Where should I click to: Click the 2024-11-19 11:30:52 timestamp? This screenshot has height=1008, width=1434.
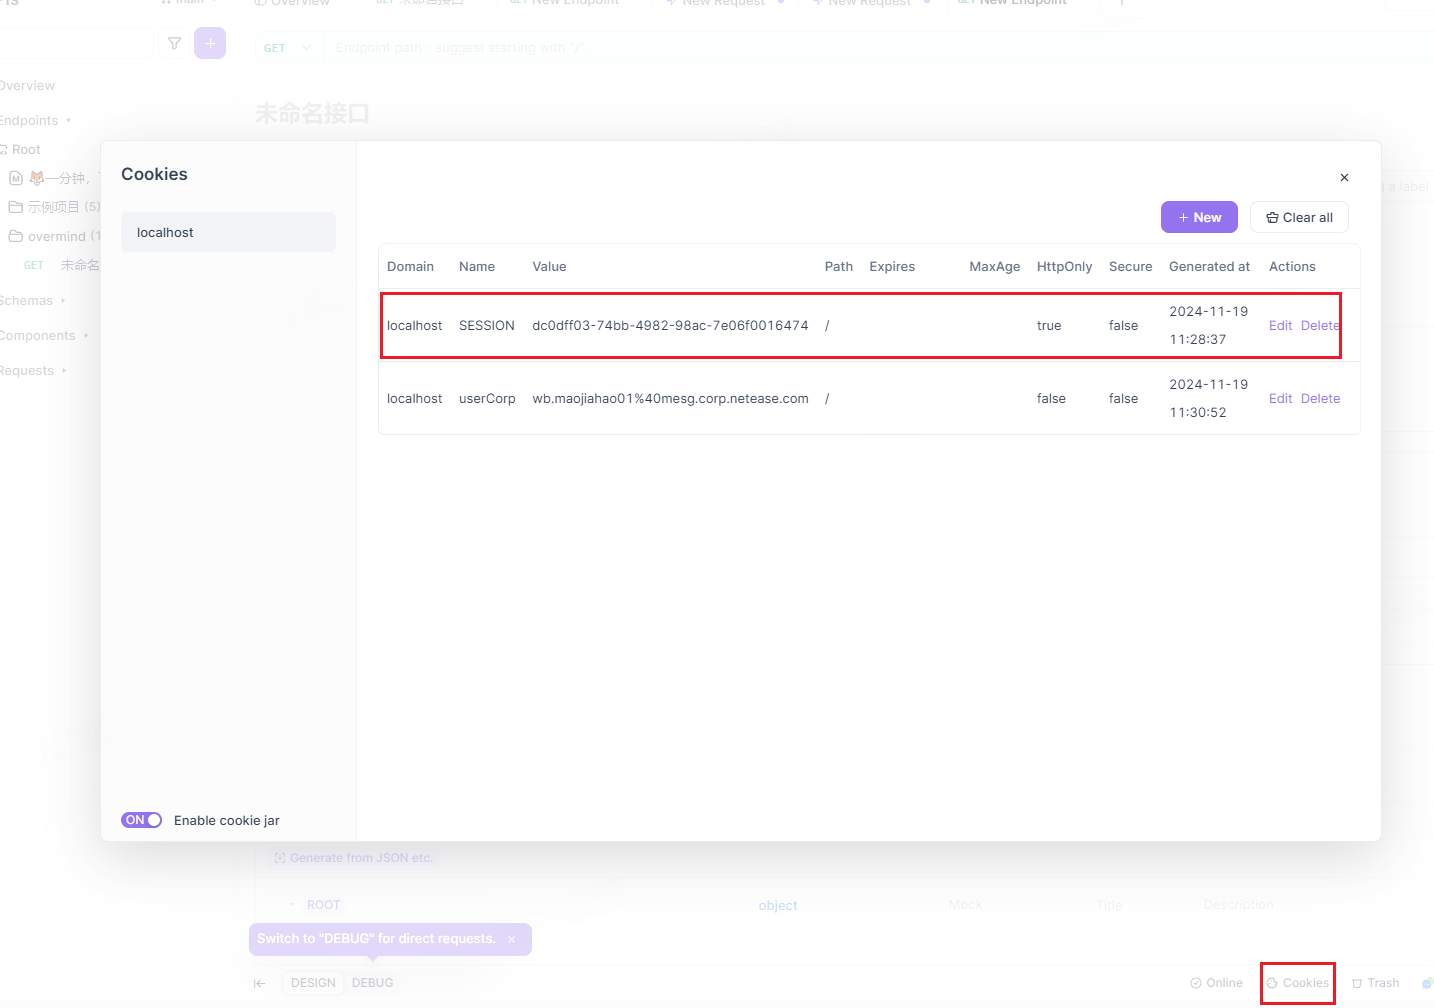coord(1208,398)
